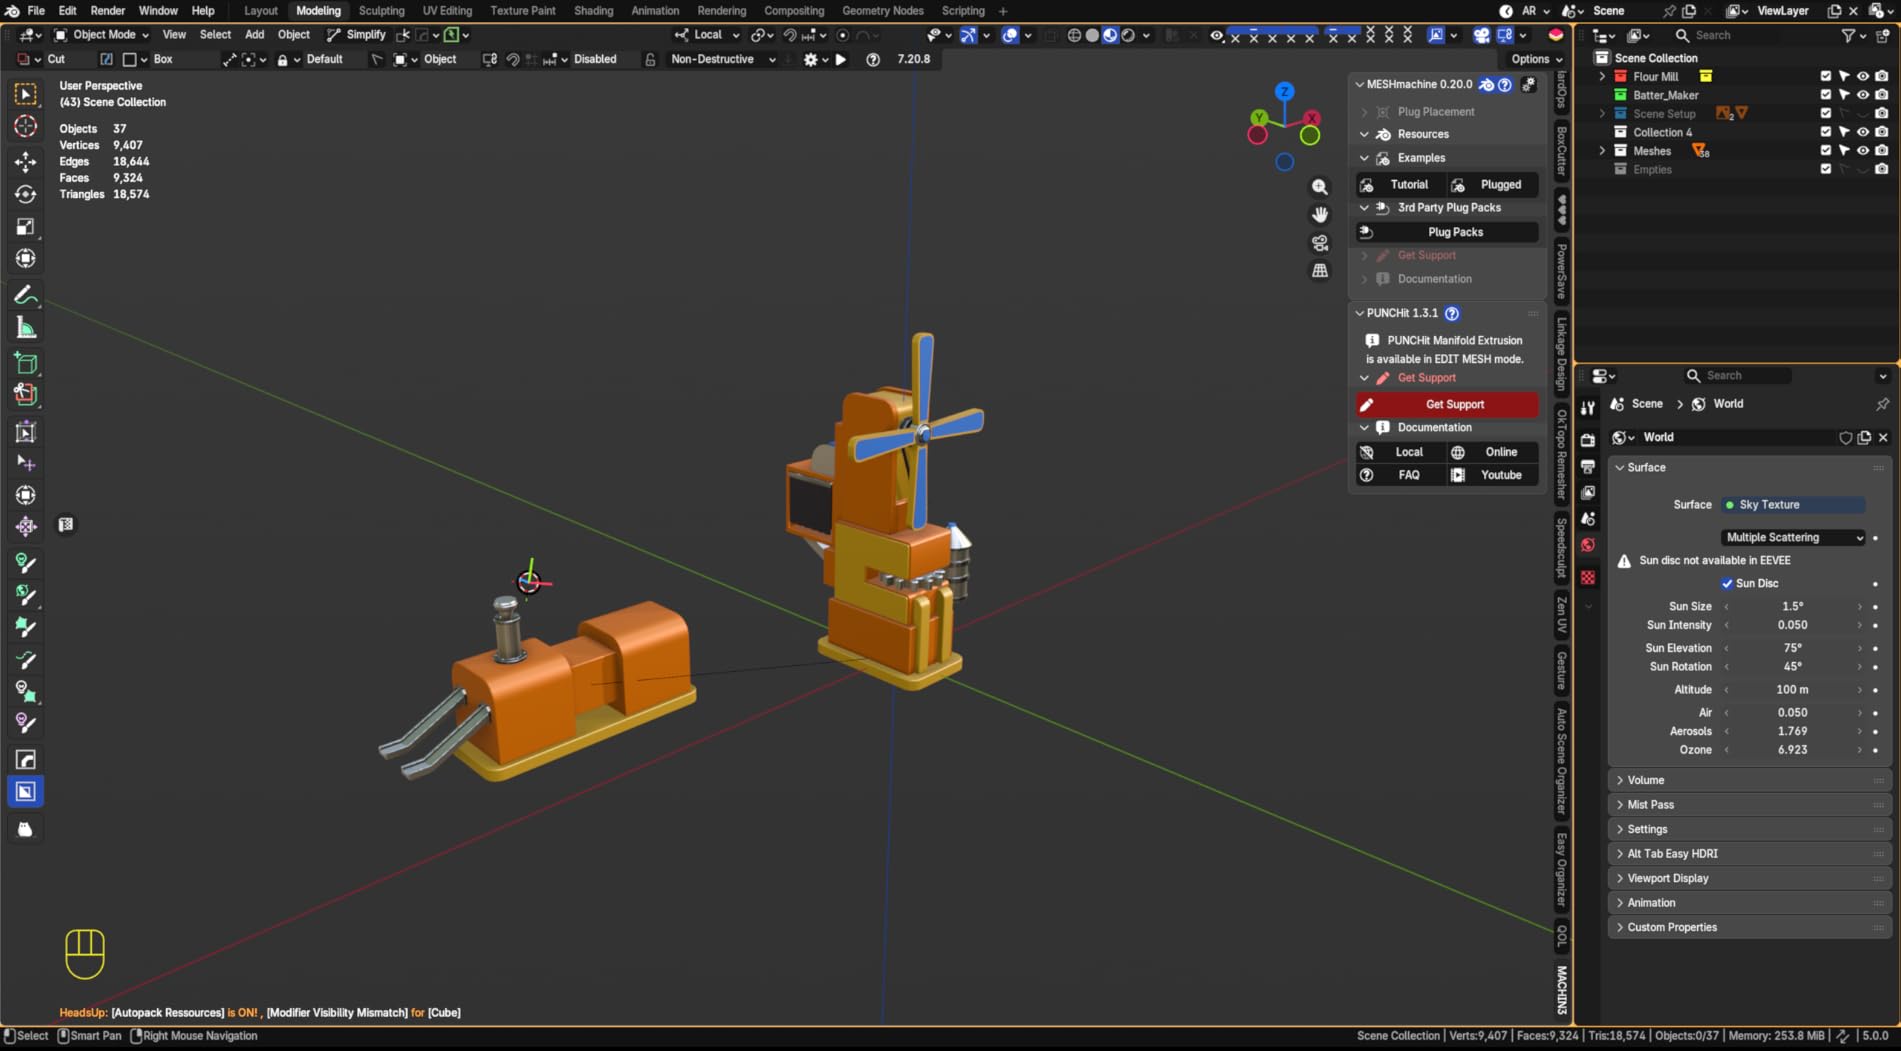Click the red Get Support button
Screen dimensions: 1901x1051
pos(1447,404)
